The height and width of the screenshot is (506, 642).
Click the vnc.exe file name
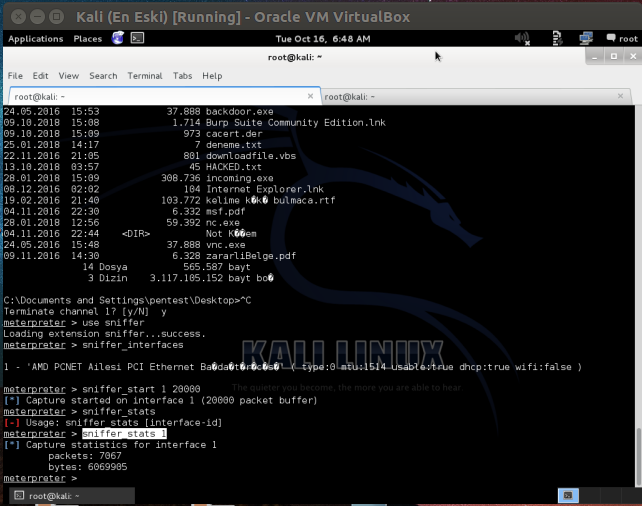[226, 244]
